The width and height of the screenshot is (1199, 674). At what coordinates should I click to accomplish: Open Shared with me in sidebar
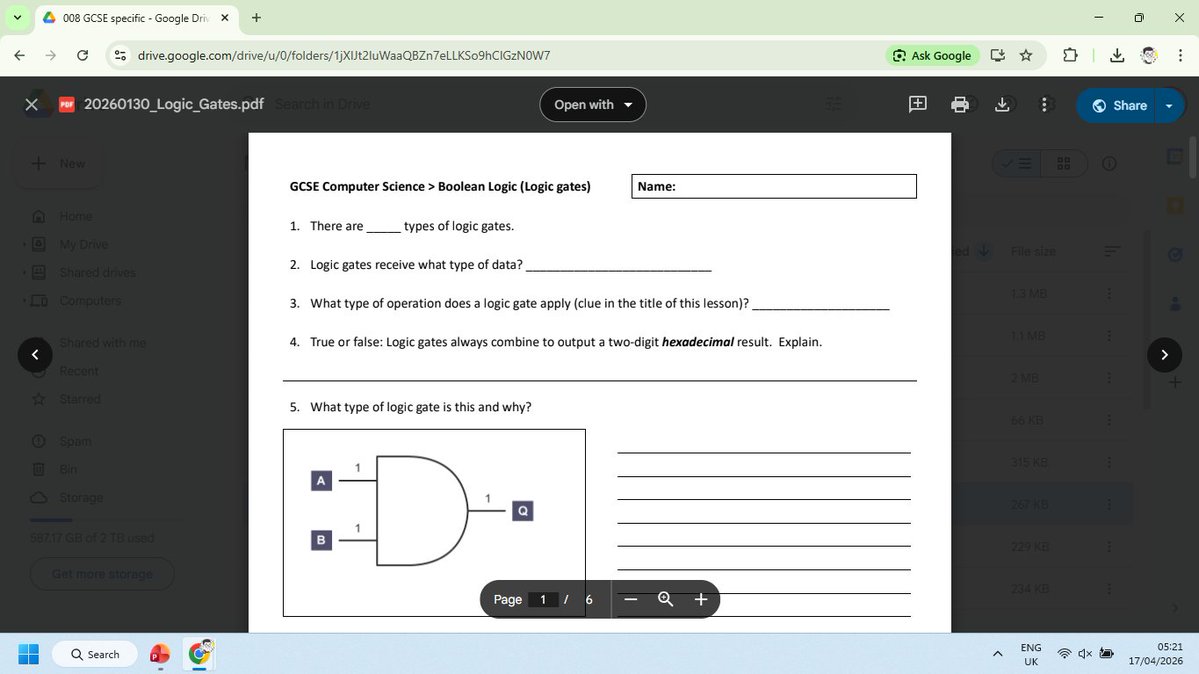coord(102,343)
